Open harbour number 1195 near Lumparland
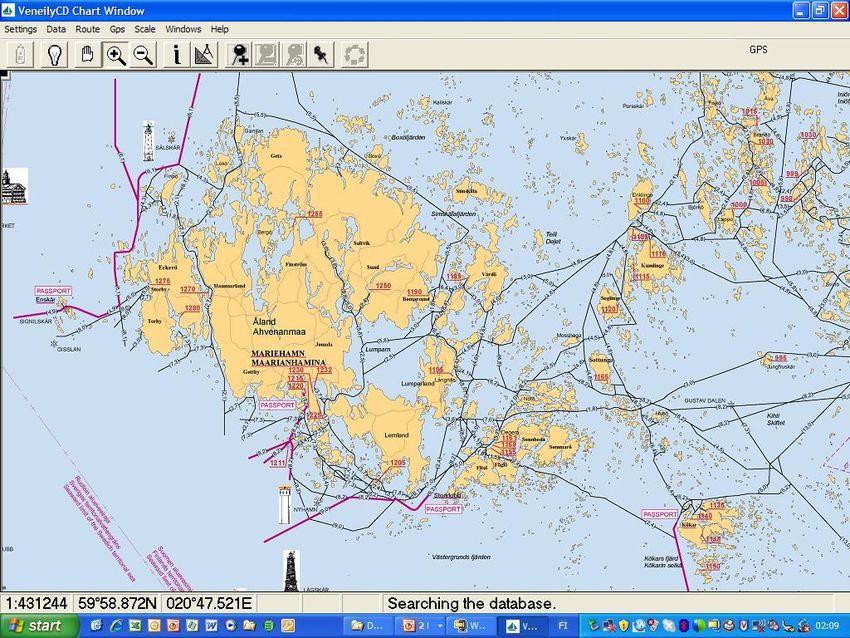This screenshot has width=850, height=638. click(436, 370)
